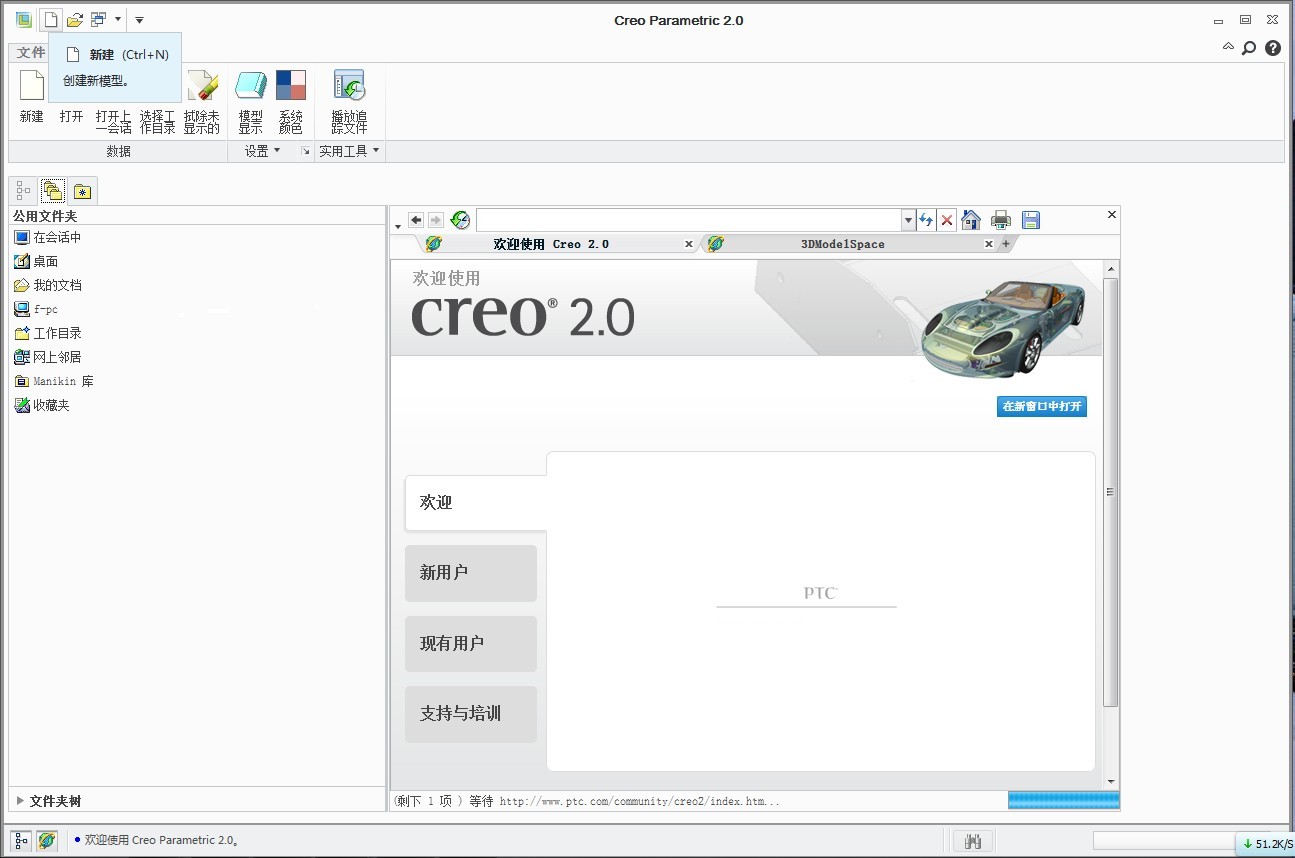Click the browser address input field

click(689, 220)
